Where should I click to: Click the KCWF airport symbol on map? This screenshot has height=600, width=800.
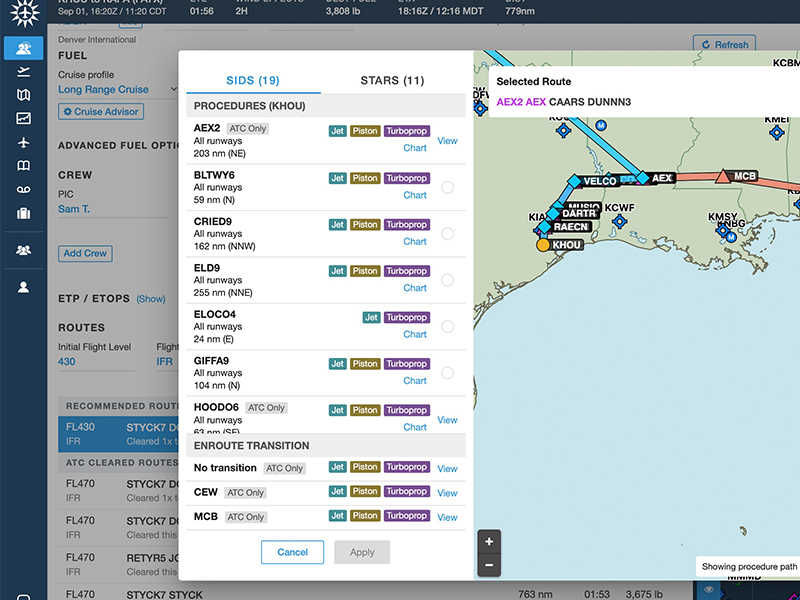coord(619,221)
